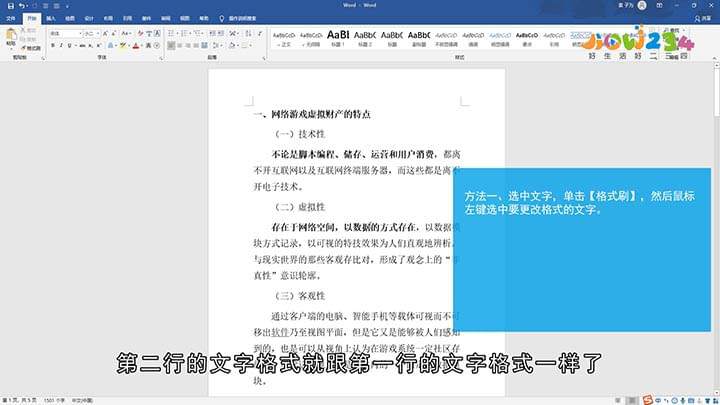Toggle Underline formatting
The width and height of the screenshot is (720, 405).
tap(69, 45)
